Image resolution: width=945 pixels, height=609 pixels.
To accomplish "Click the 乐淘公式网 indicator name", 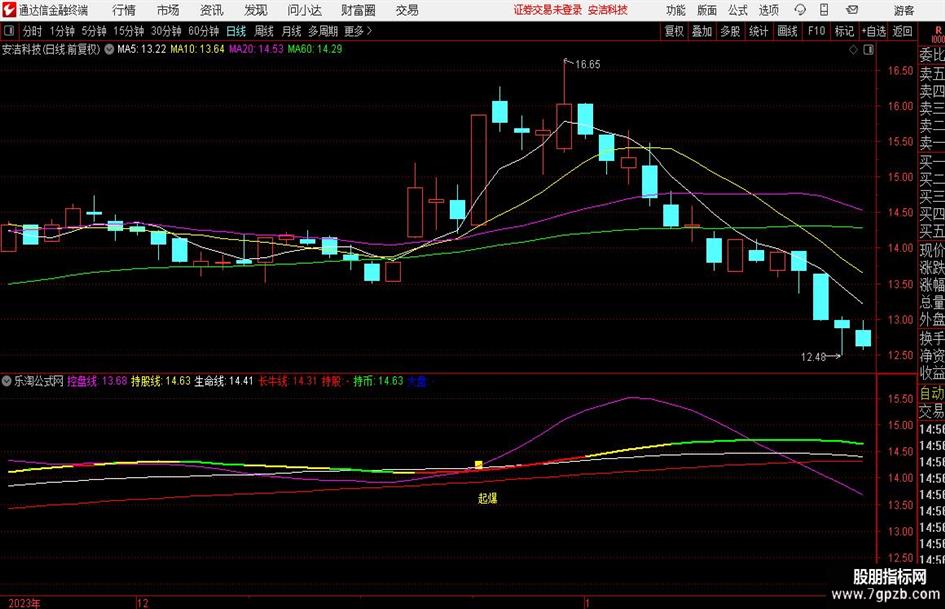I will pos(39,381).
